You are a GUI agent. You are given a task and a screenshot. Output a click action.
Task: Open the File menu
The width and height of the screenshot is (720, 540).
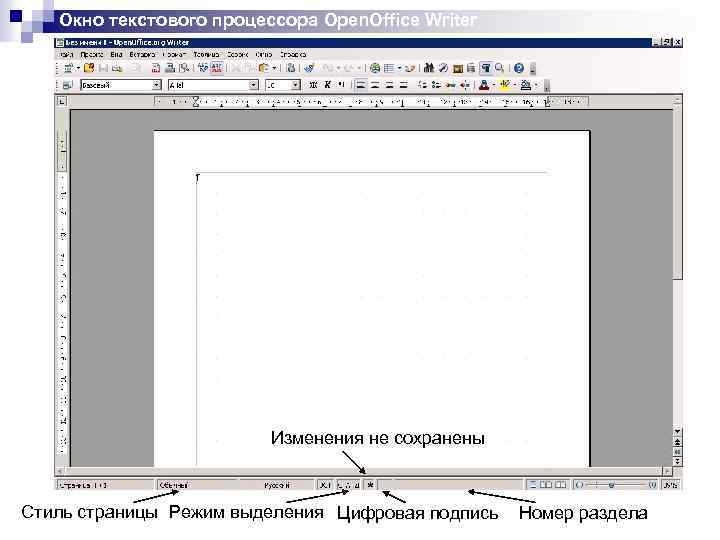click(x=66, y=54)
